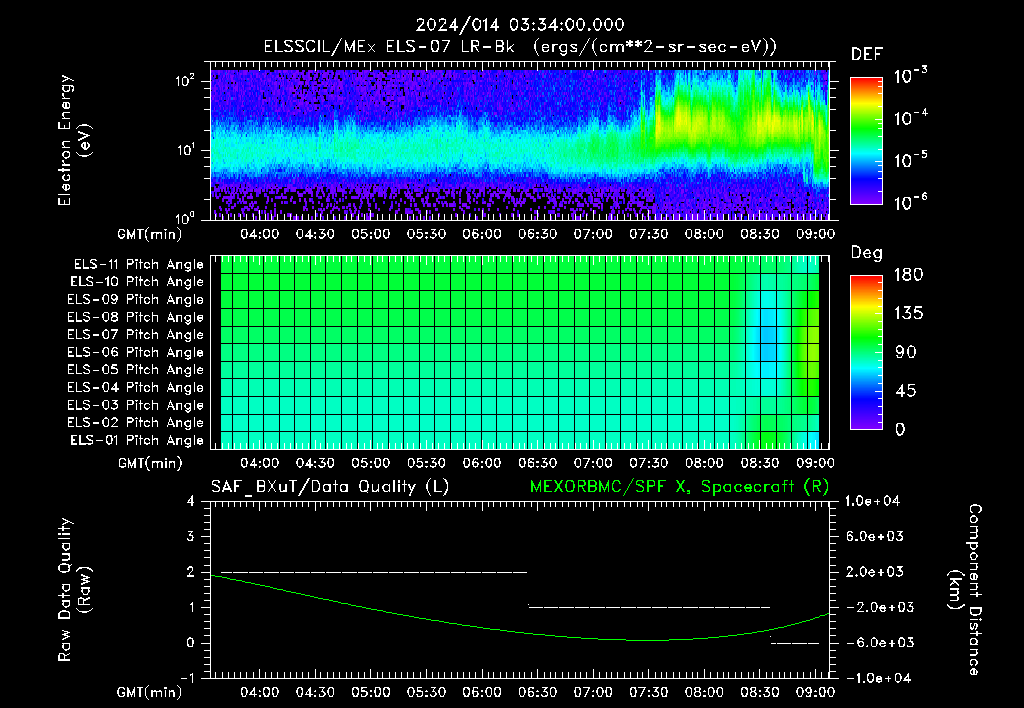Click the SAF_BXuT/Data Quality (L) legend label
1024x708 pixels.
330,487
